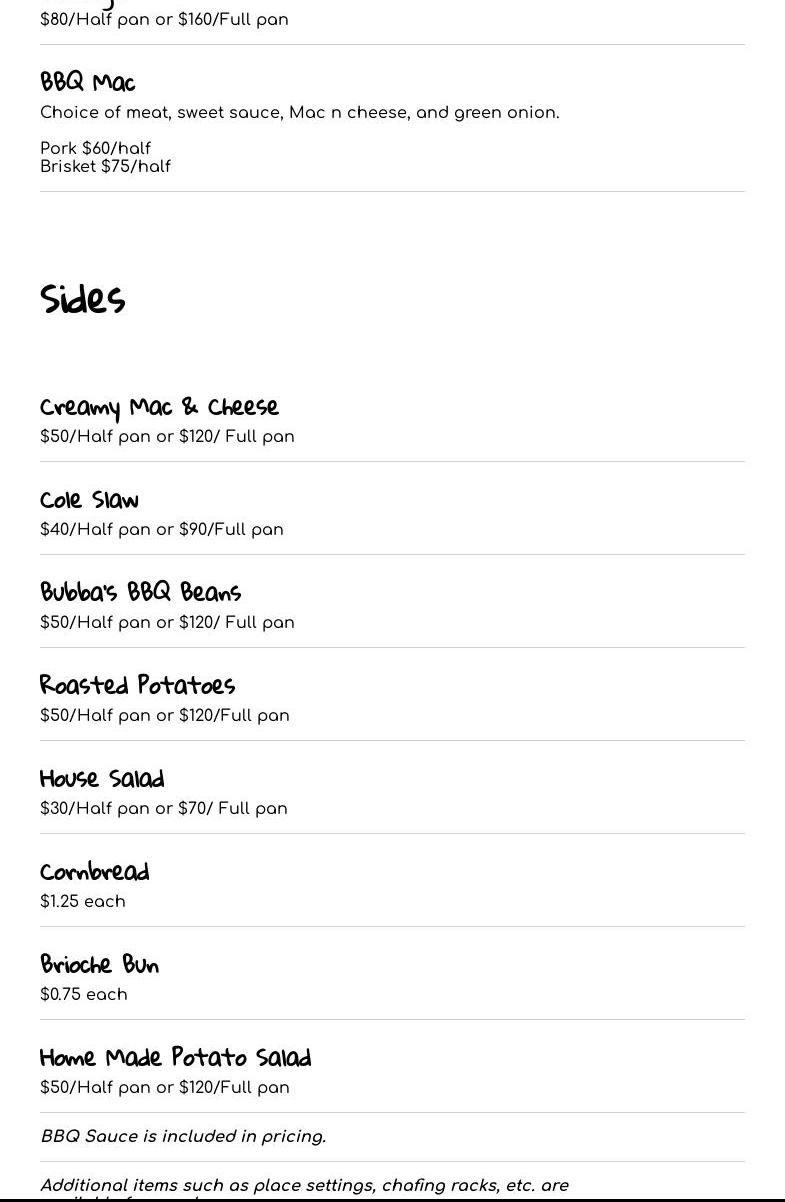785x1202 pixels.
Task: Click the $1.25 each Cornbread price
Action: pyautogui.click(x=83, y=901)
